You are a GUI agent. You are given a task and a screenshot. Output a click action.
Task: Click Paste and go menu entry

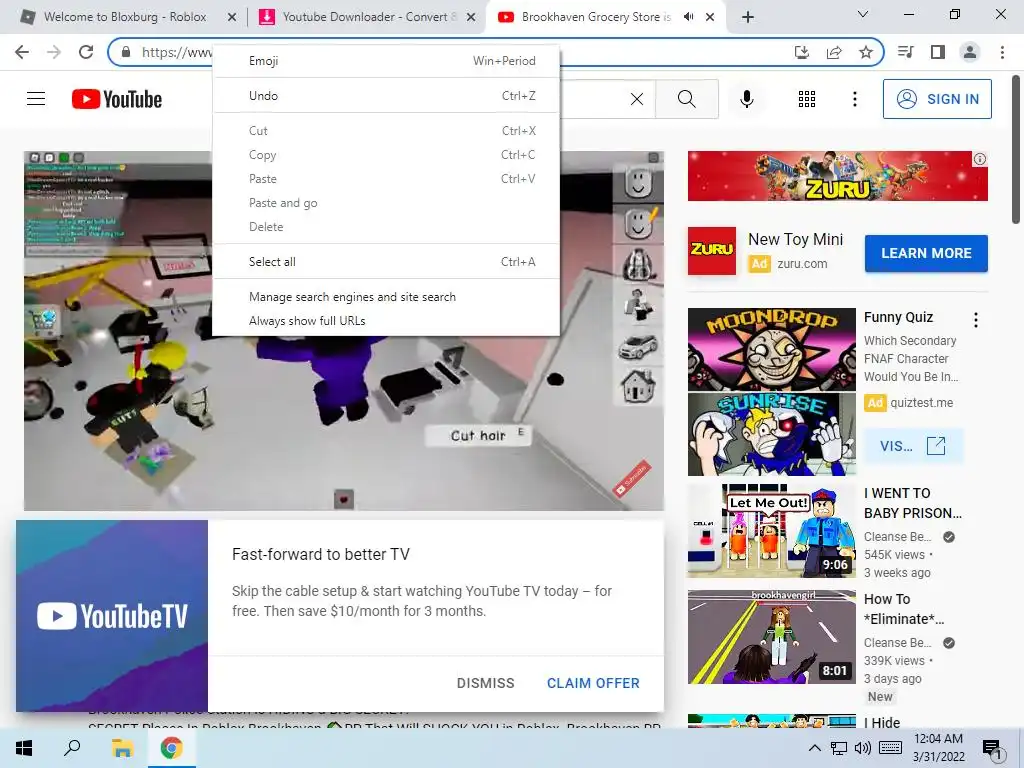[386, 203]
